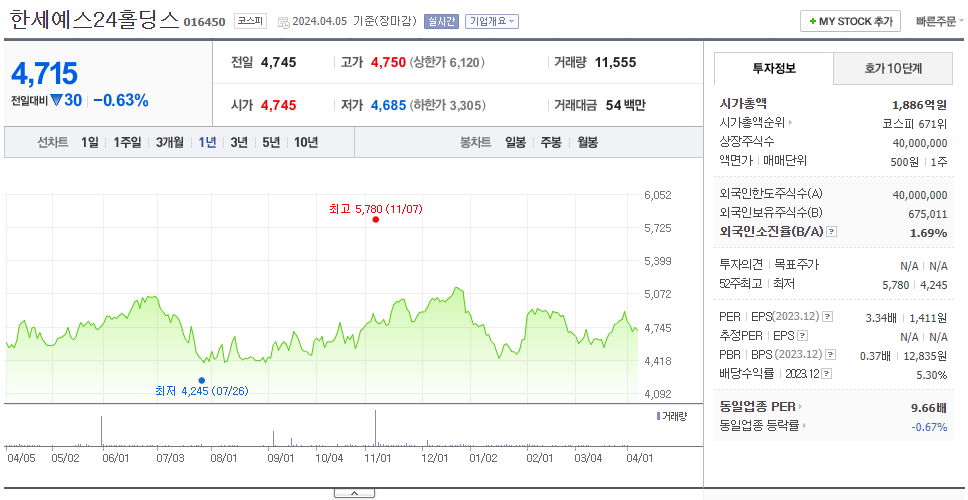Click the 6,052 price axis label
The height and width of the screenshot is (500, 968).
(x=657, y=195)
